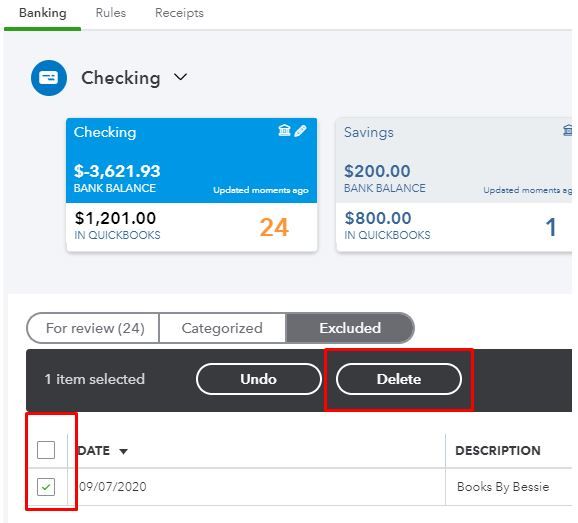The width and height of the screenshot is (578, 523).
Task: Click the Delete button
Action: [x=399, y=379]
